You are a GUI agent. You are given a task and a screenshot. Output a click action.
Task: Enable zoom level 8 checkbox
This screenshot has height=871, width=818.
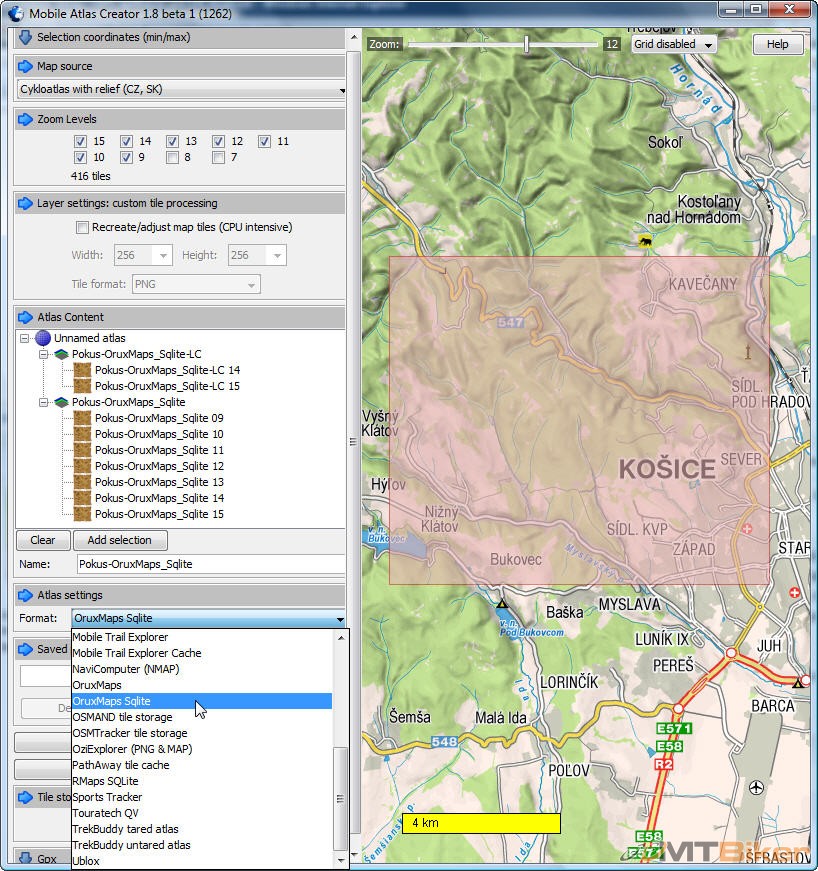pyautogui.click(x=172, y=158)
